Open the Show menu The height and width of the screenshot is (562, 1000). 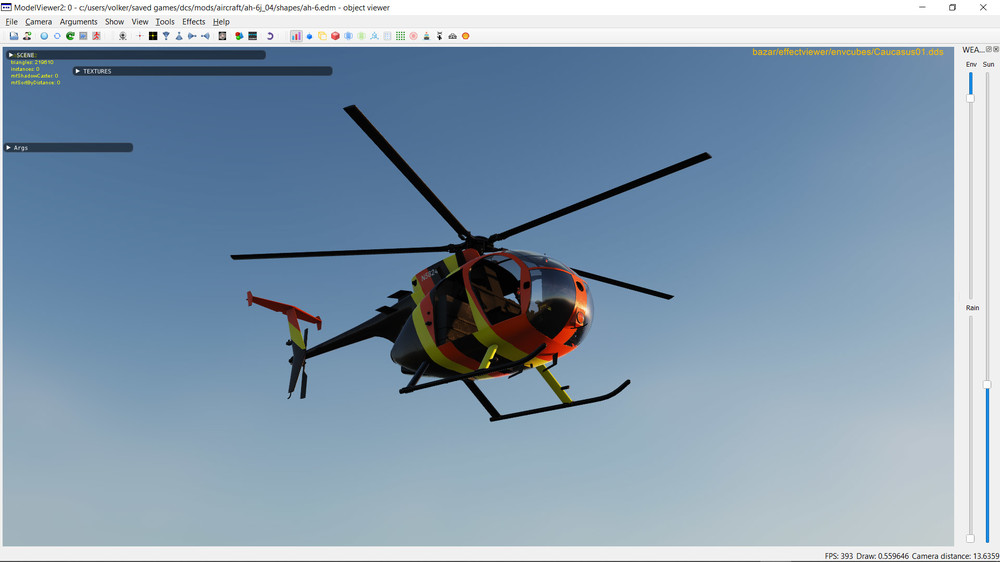[114, 22]
